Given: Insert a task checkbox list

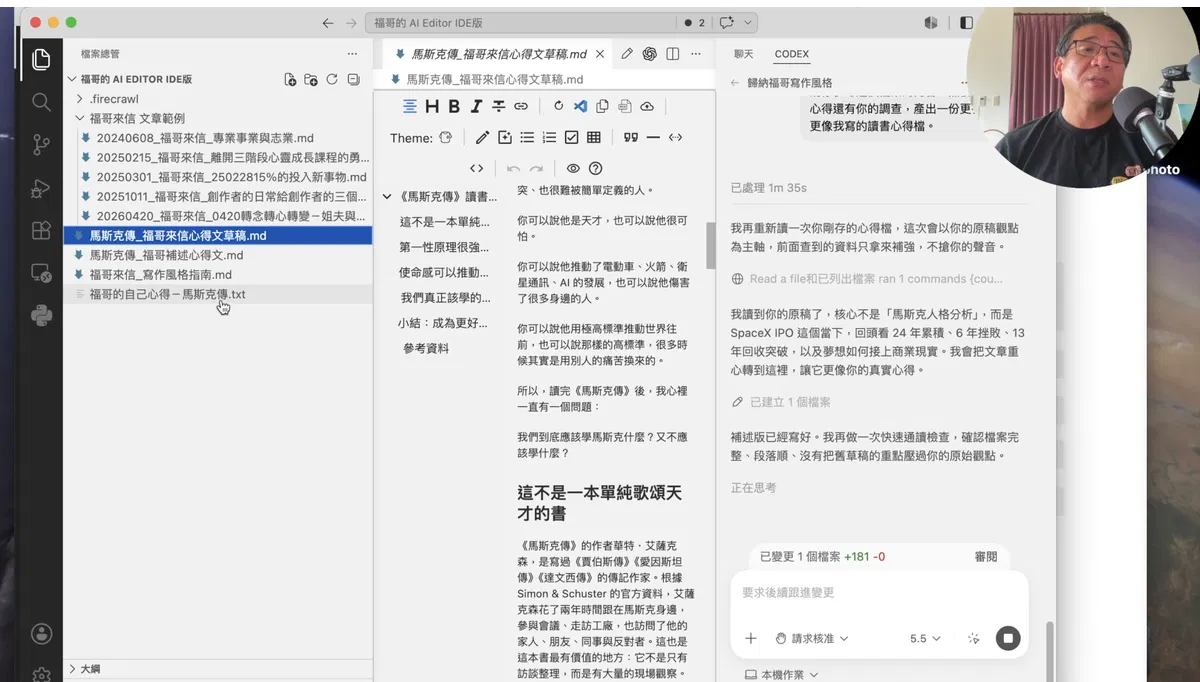Looking at the screenshot, I should [572, 137].
